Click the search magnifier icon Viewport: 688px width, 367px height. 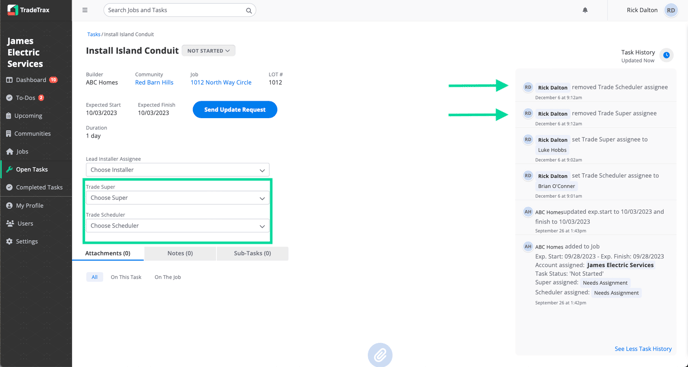(x=249, y=11)
